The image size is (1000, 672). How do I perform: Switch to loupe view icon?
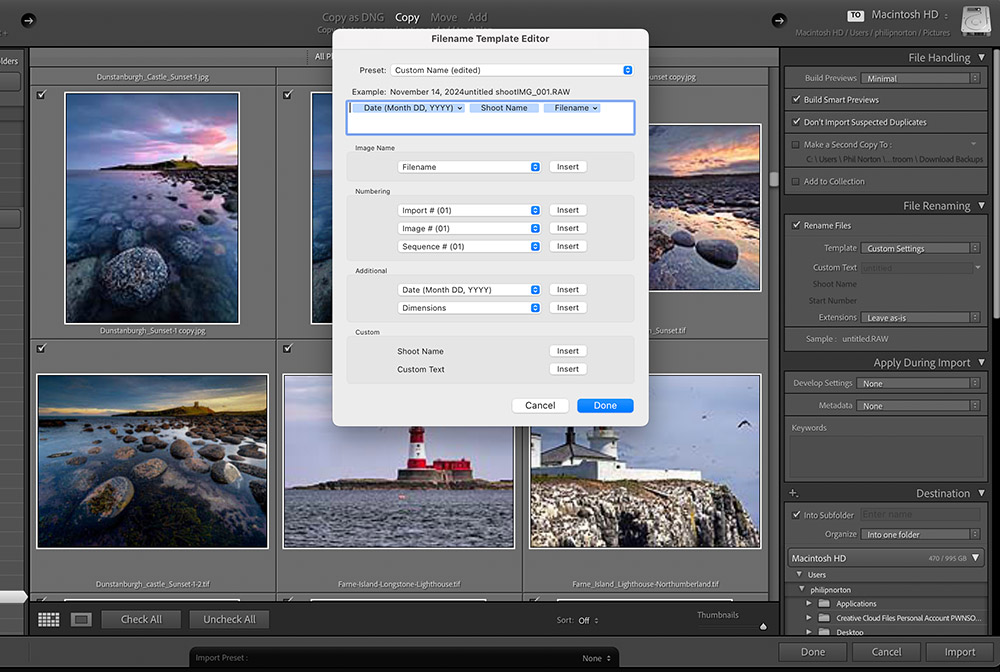pos(81,619)
